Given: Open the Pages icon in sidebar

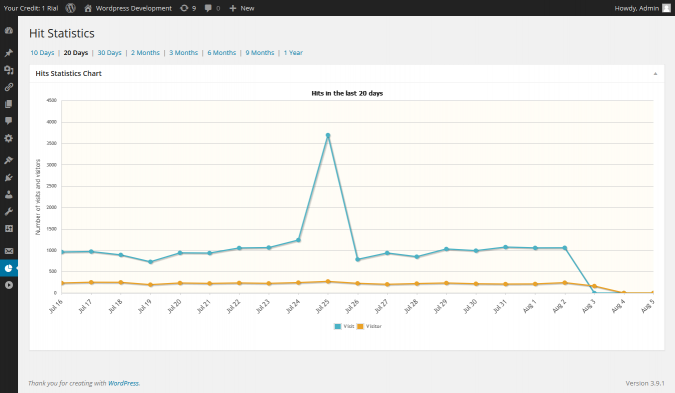Looking at the screenshot, I should [x=9, y=104].
